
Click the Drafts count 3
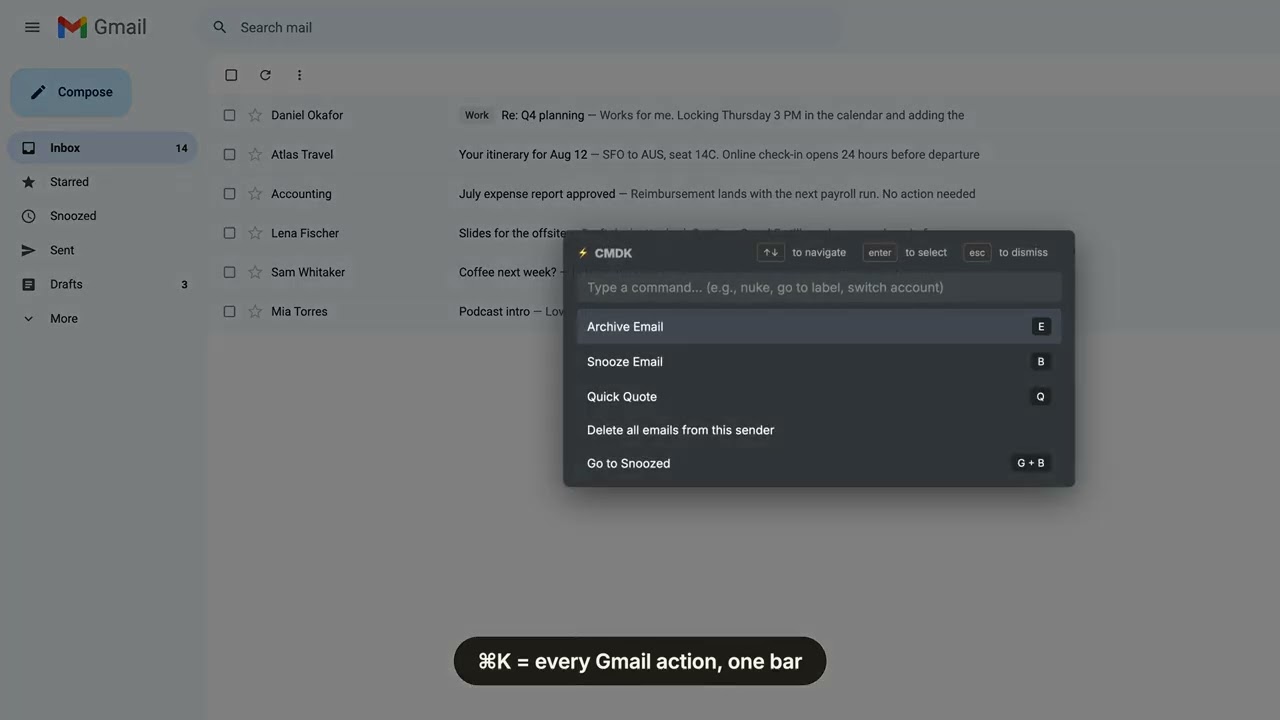click(x=184, y=284)
